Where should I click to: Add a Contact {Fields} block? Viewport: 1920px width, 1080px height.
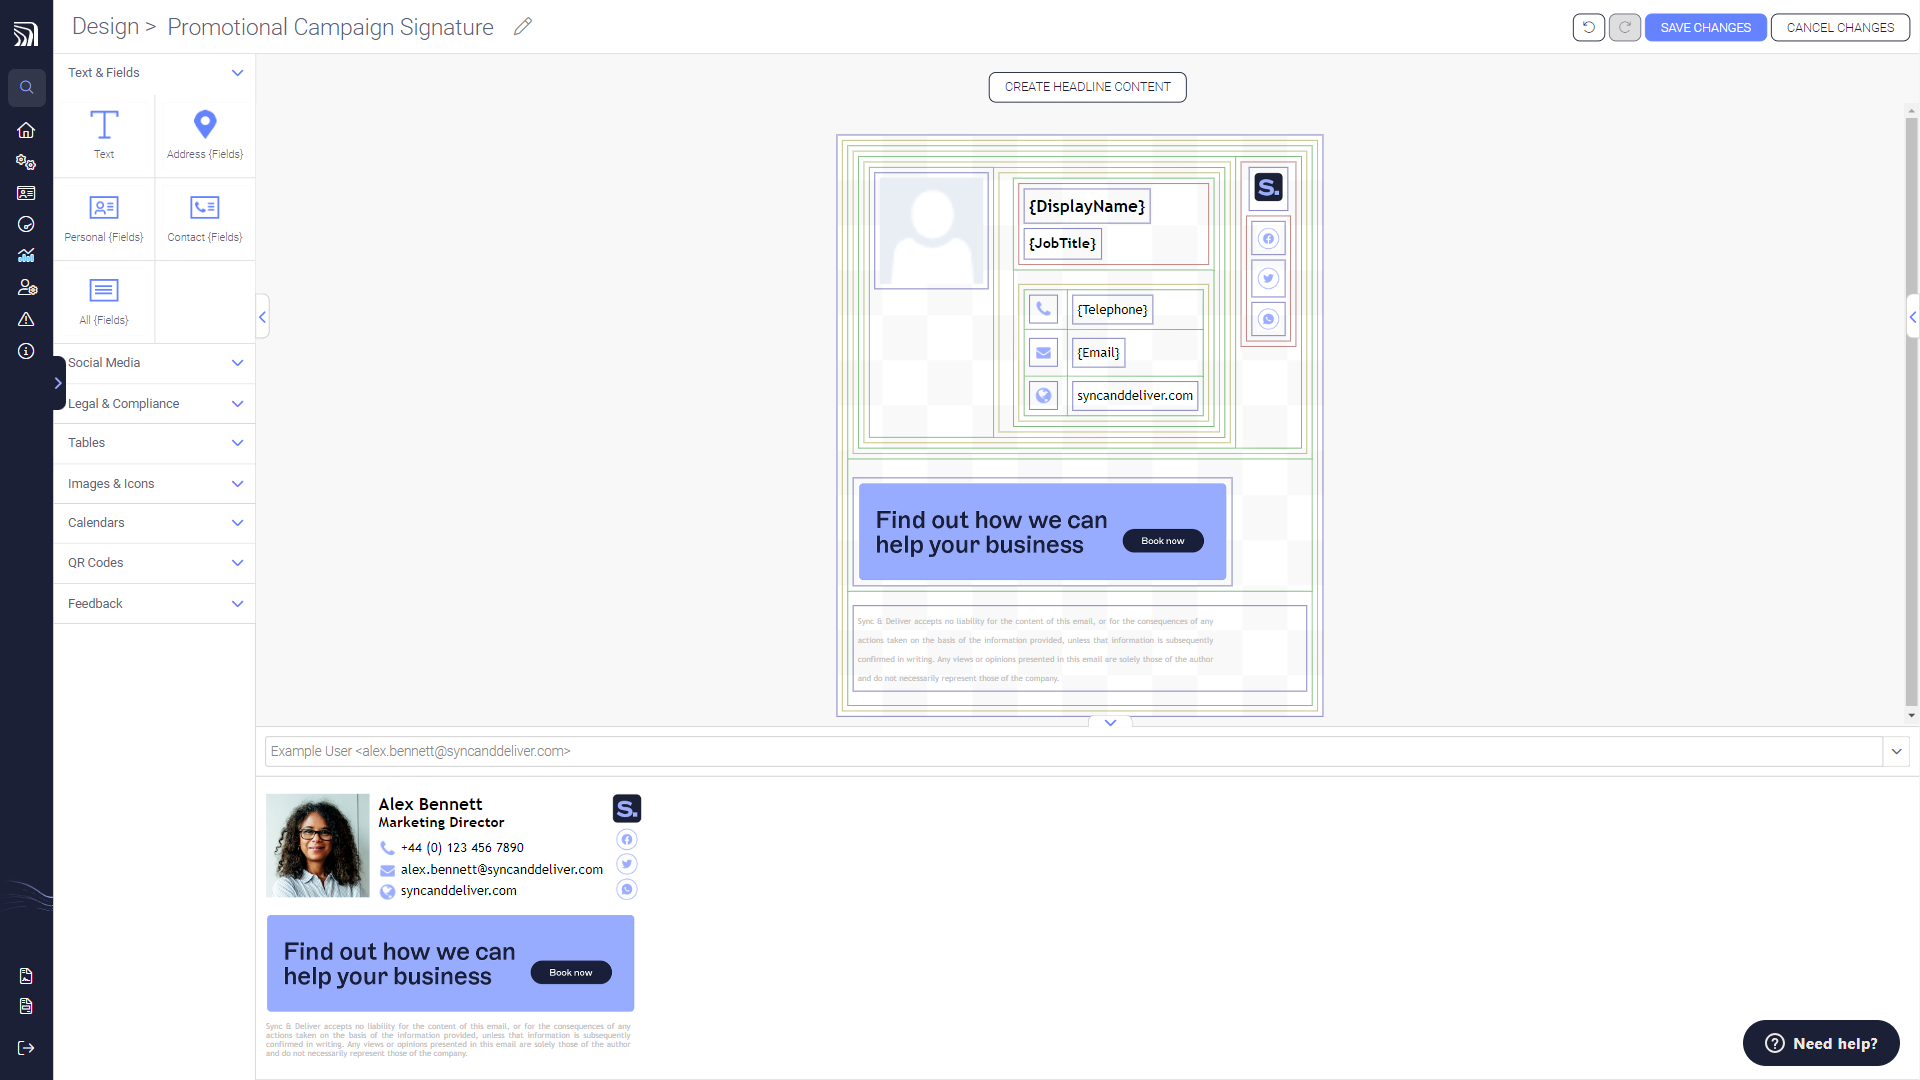[x=204, y=218]
